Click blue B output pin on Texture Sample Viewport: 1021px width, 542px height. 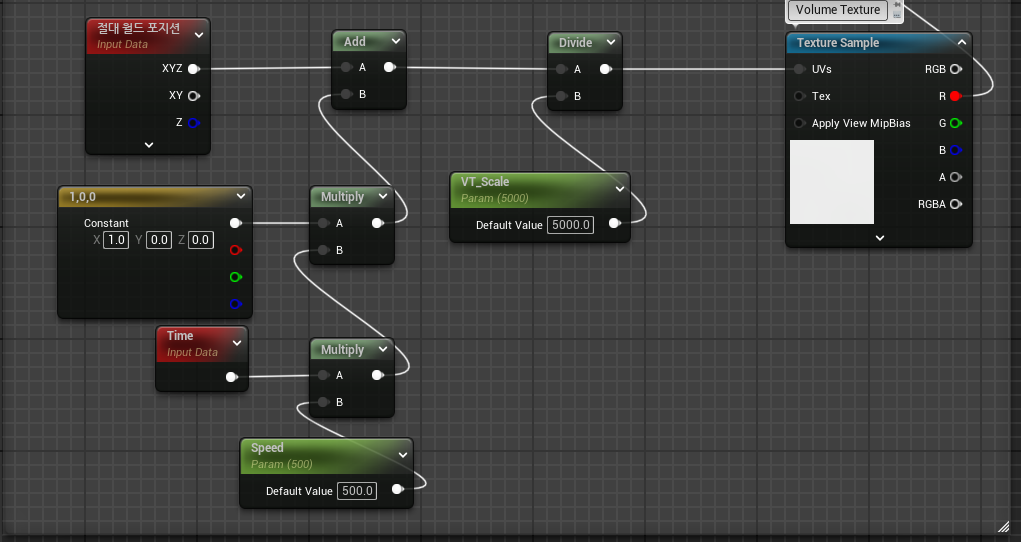point(955,150)
